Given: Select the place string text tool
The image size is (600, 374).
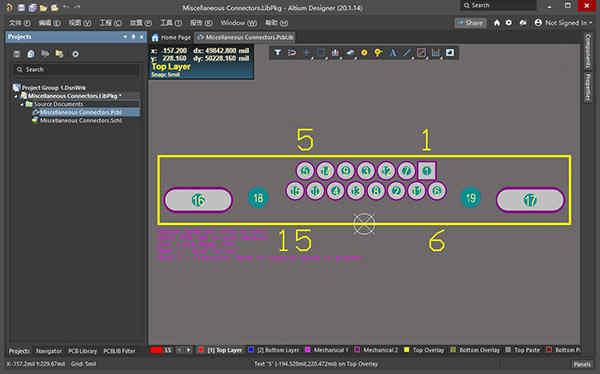Looking at the screenshot, I should point(393,52).
